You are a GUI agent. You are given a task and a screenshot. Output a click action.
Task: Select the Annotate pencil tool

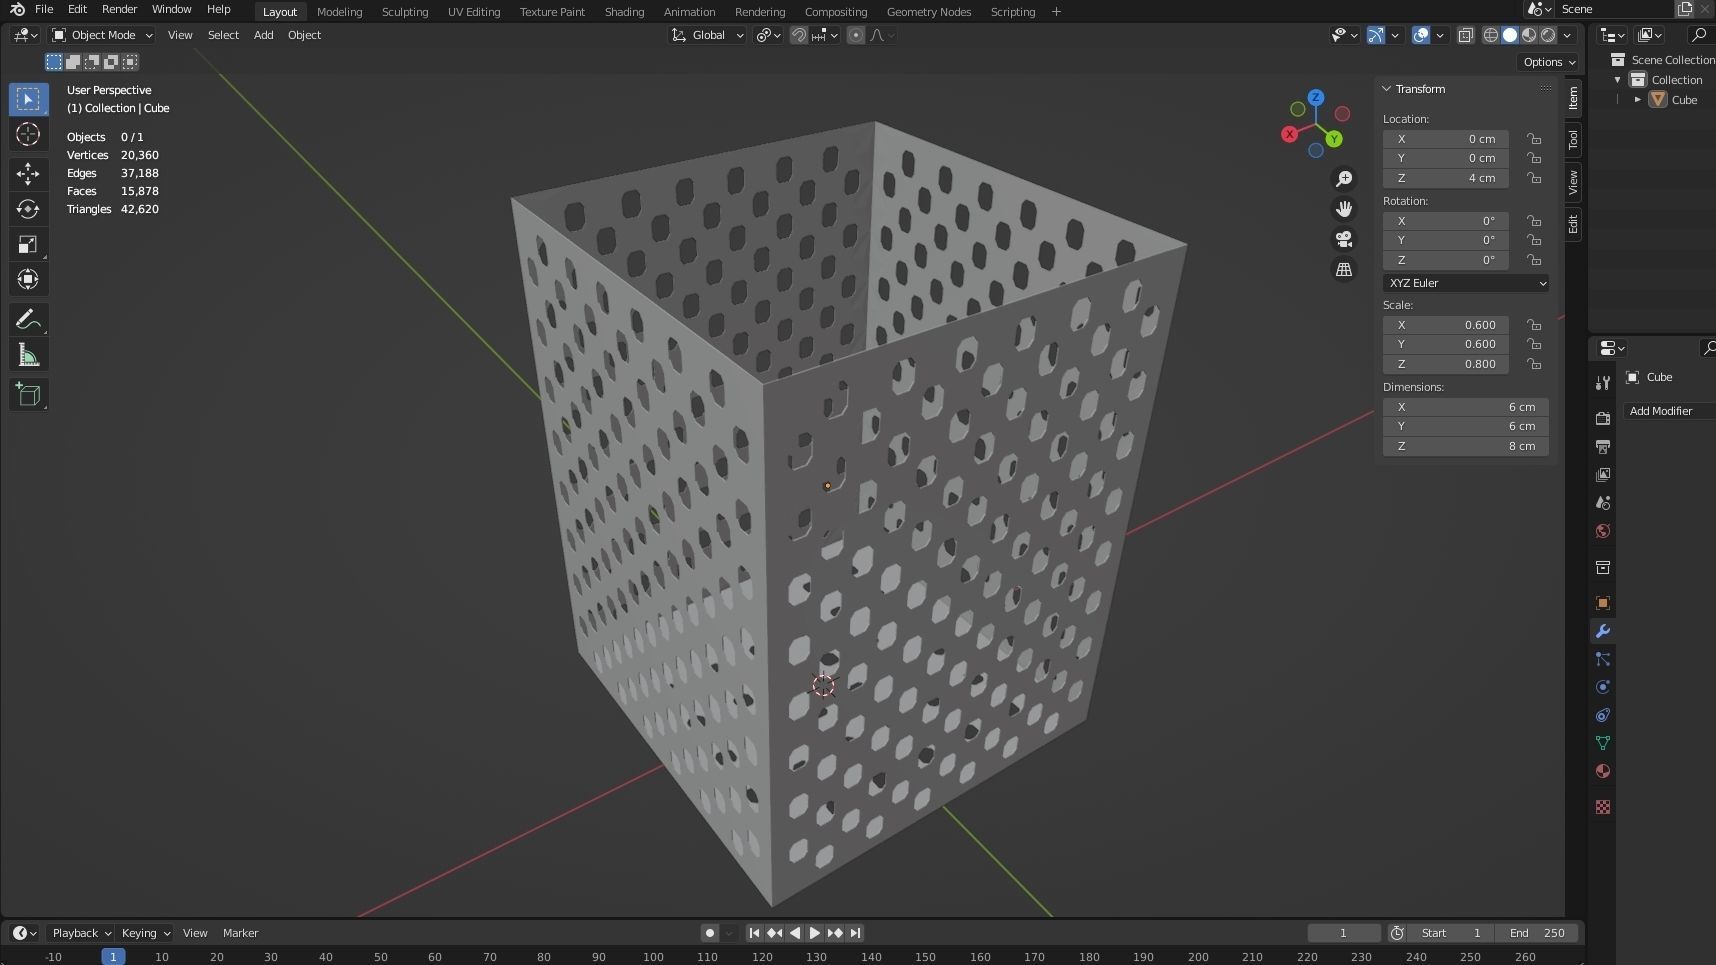[28, 320]
